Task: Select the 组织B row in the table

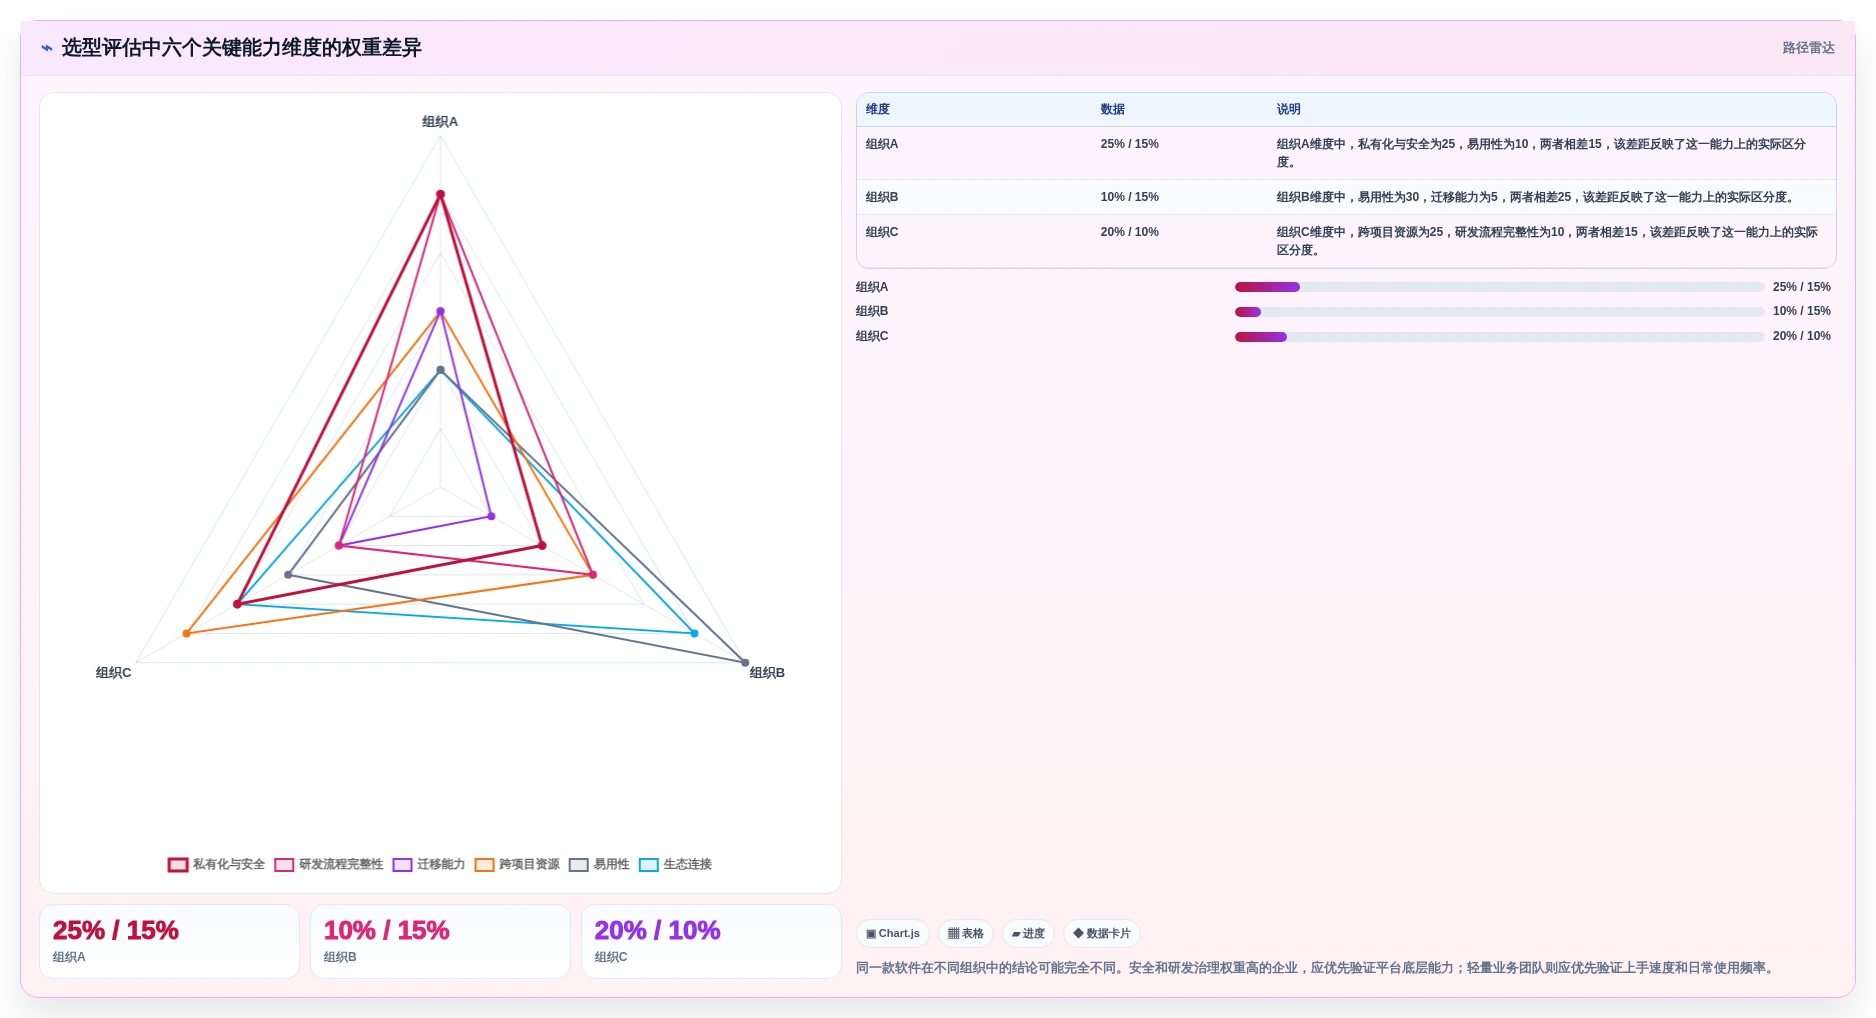Action: [x=1346, y=197]
